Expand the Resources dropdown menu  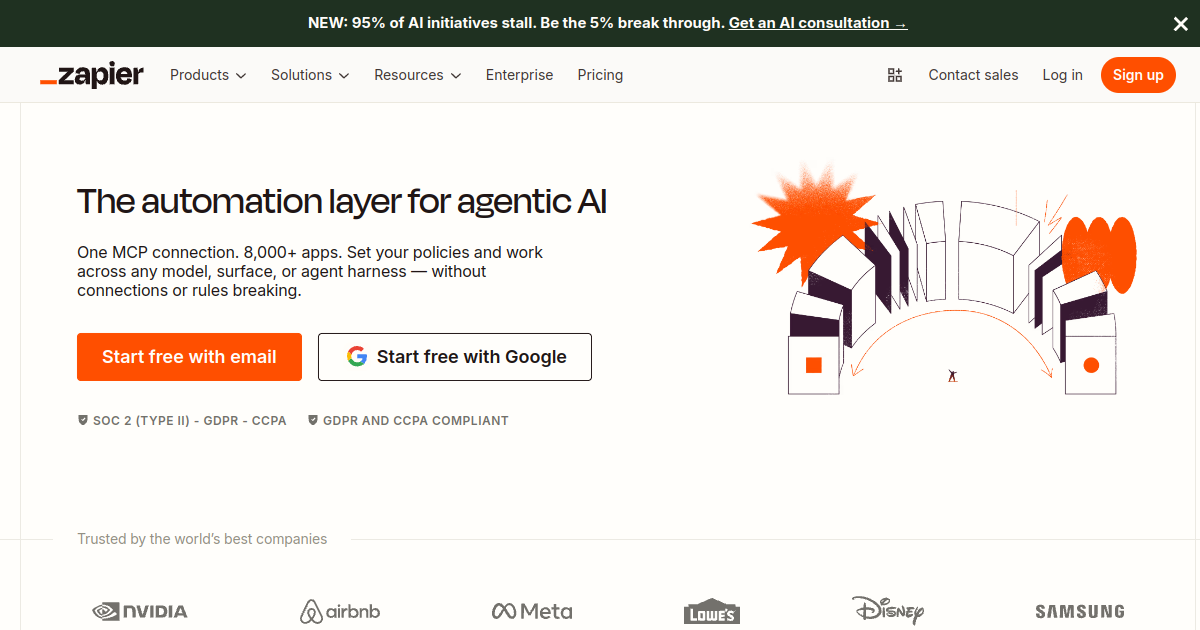click(x=418, y=75)
